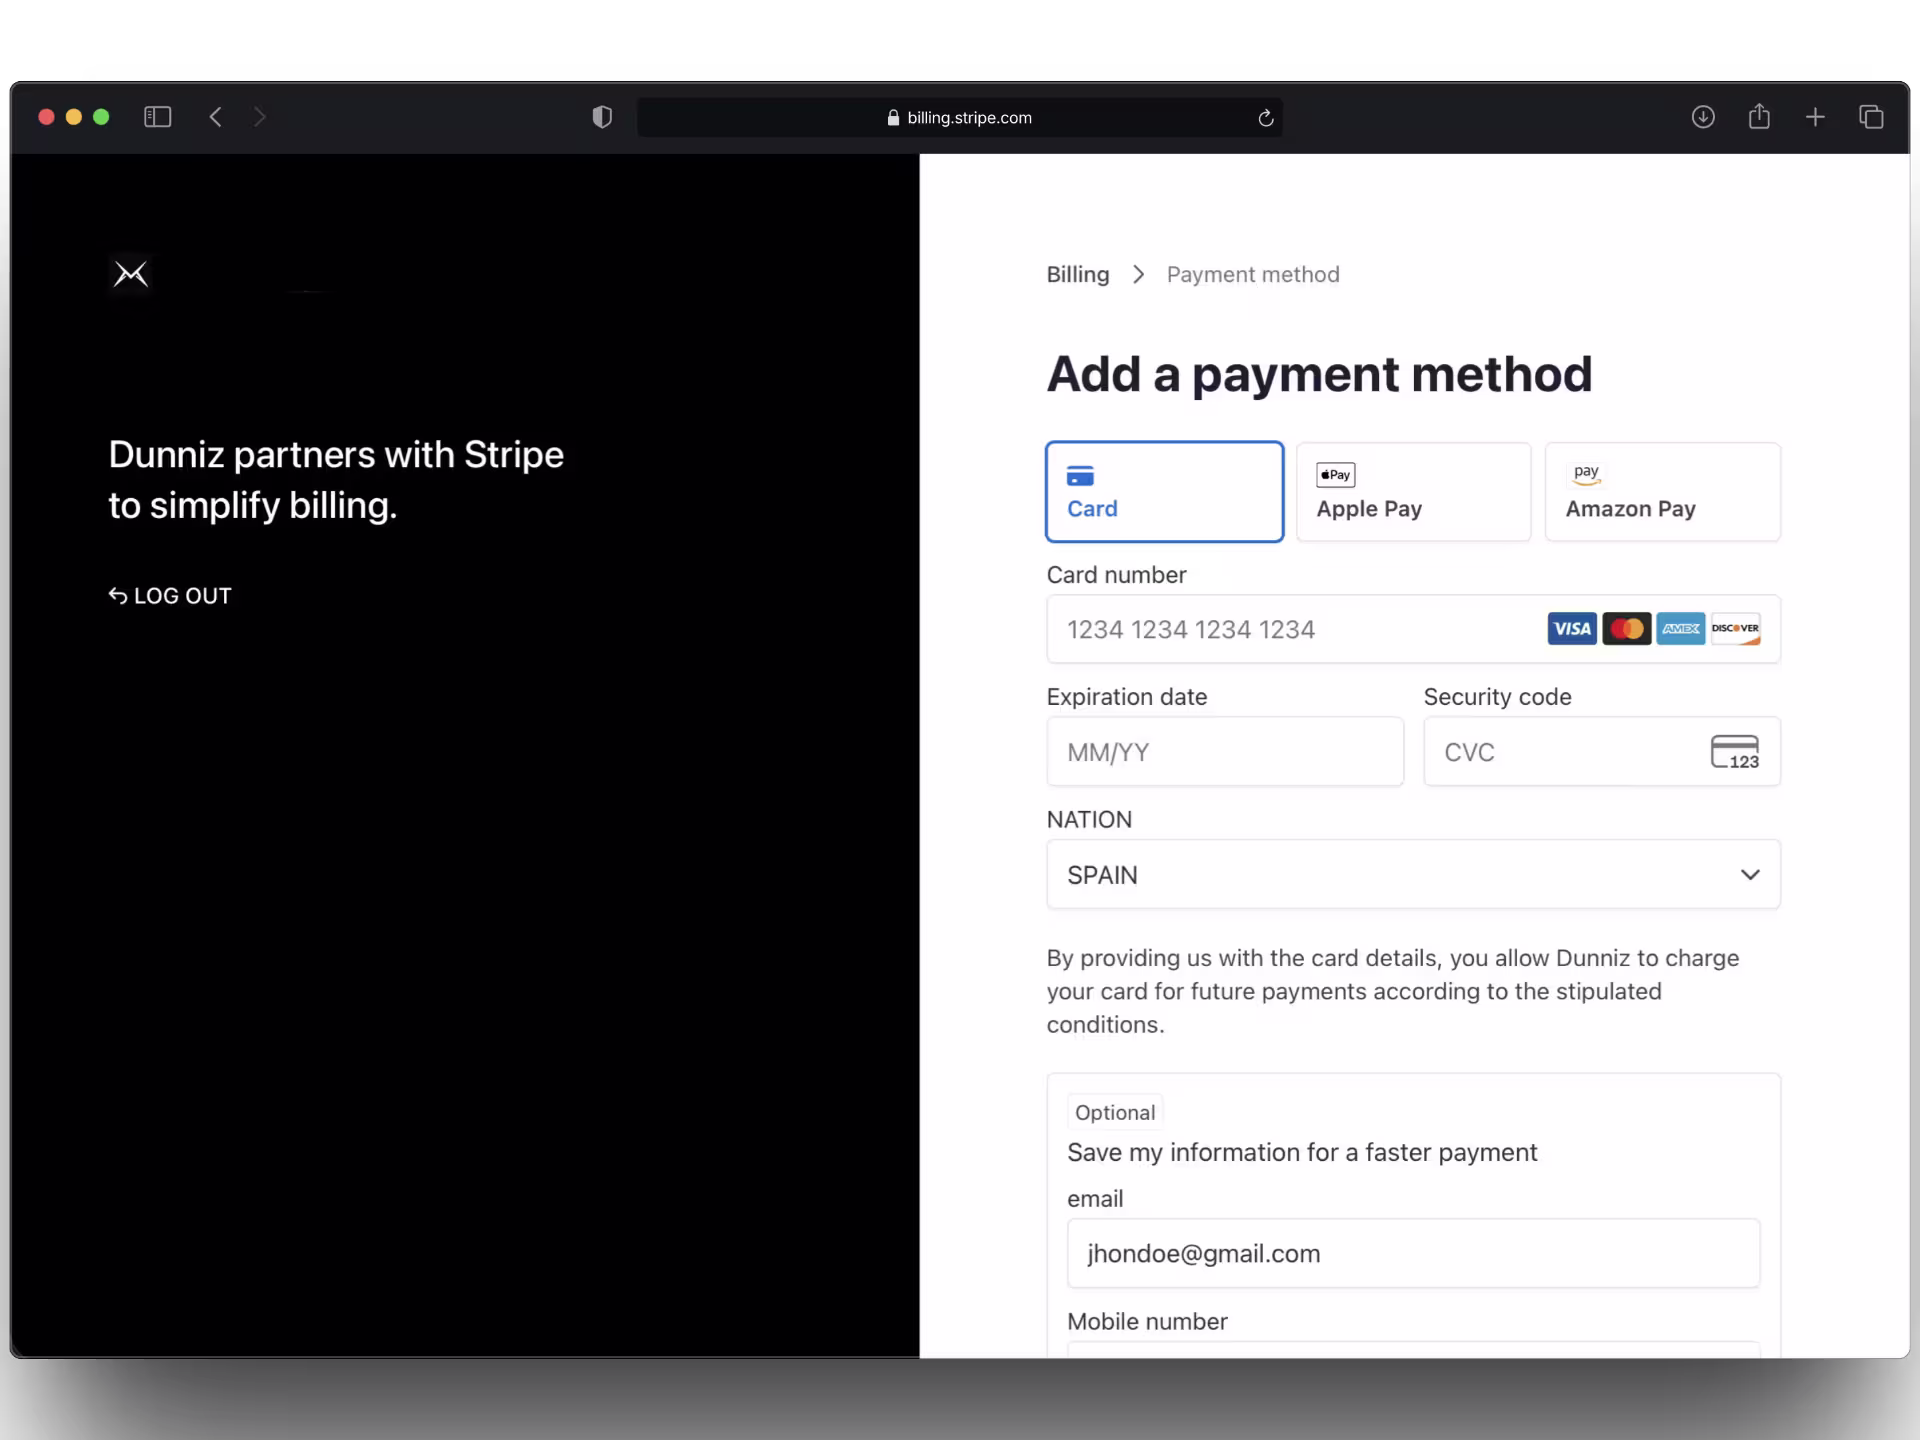Click the lock icon in the address bar
Screen dimensions: 1920x1440
(893, 118)
